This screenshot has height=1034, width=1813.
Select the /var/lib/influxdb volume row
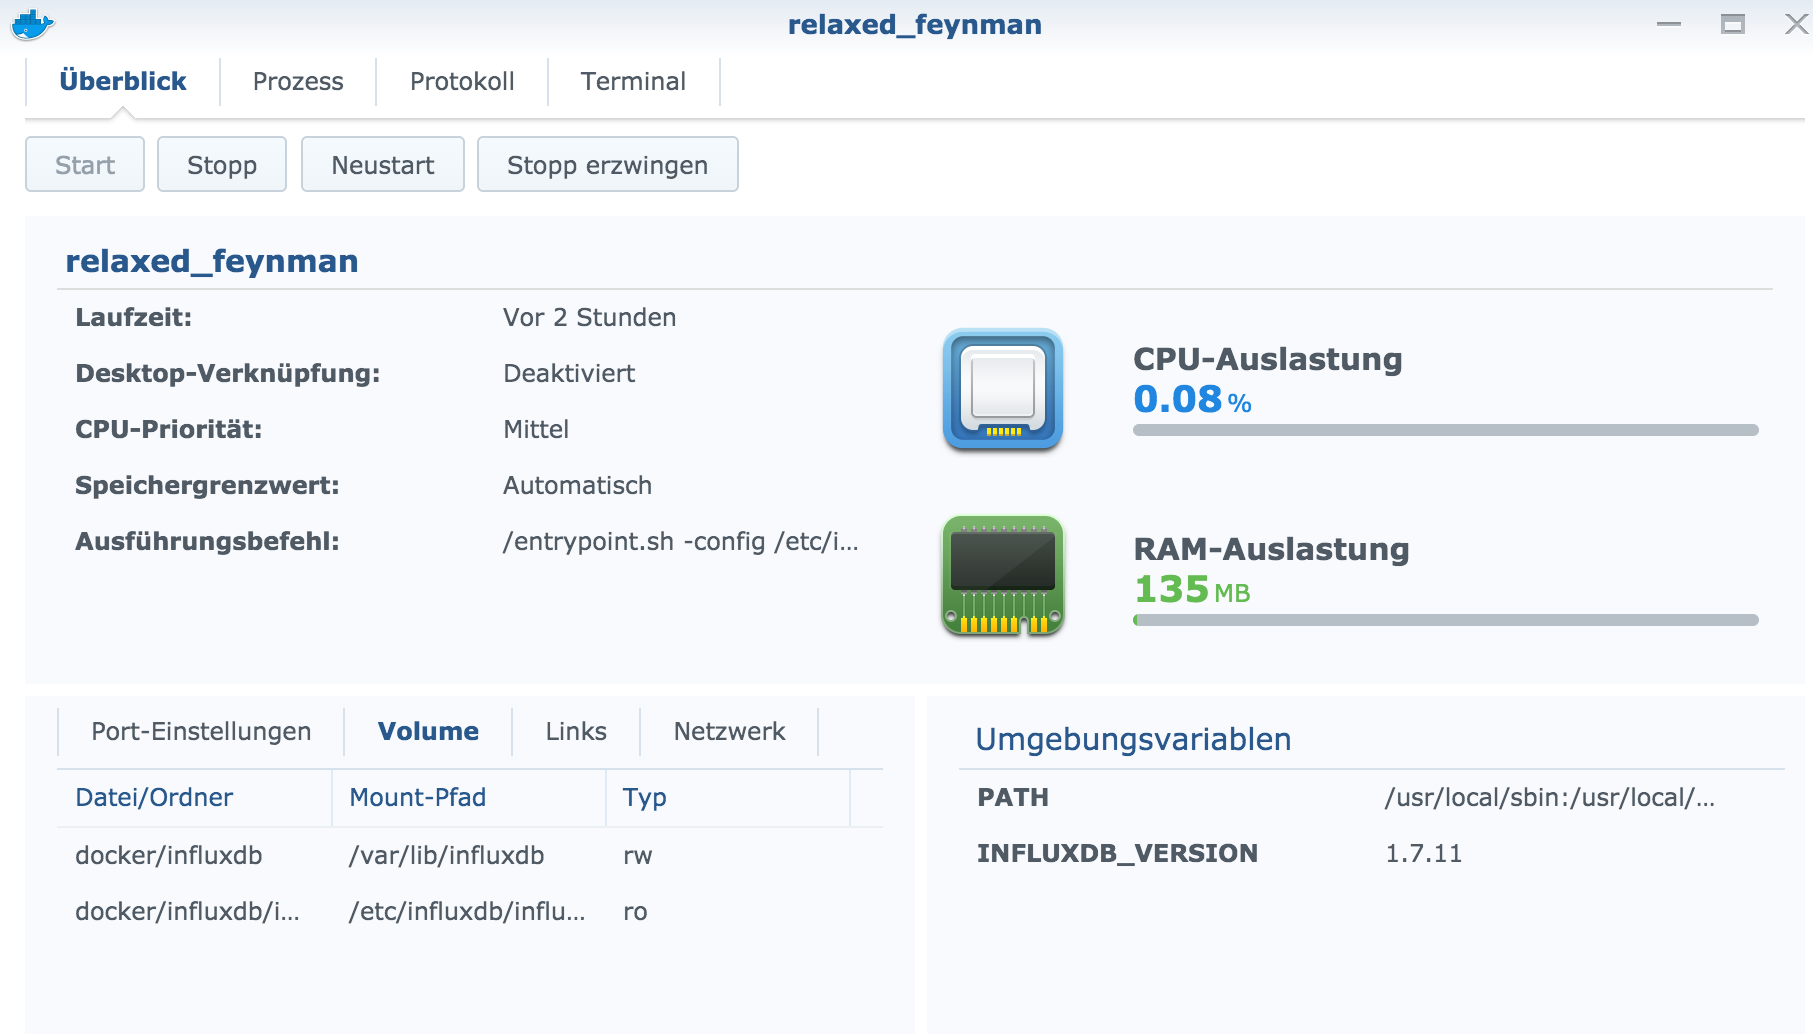coord(446,856)
